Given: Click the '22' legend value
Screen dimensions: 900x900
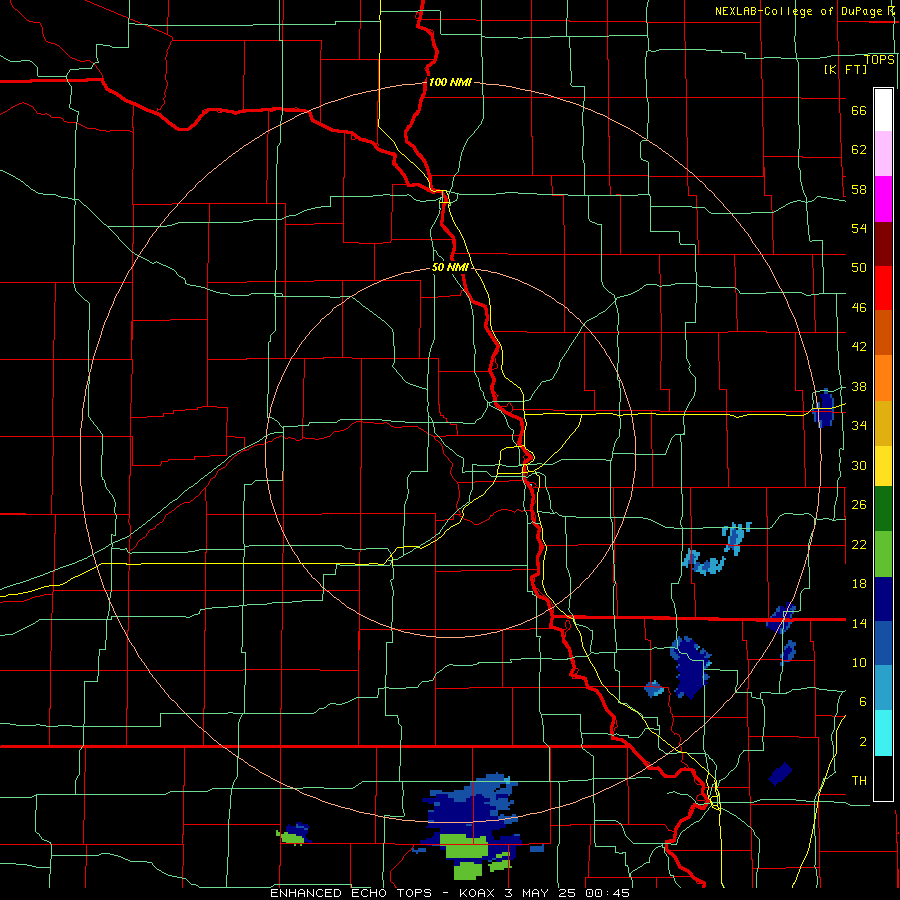Looking at the screenshot, I should tap(859, 544).
